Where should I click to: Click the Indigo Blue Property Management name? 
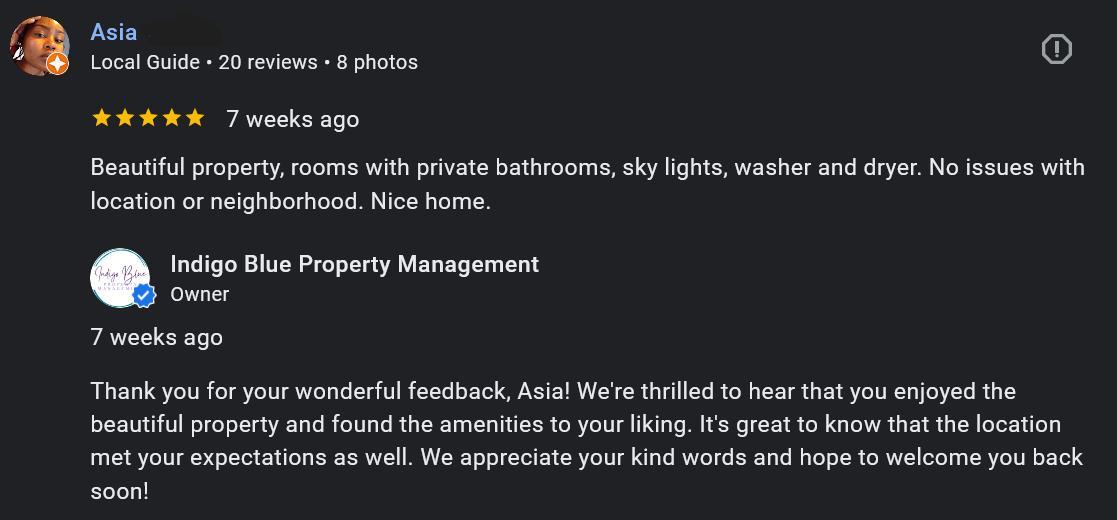[x=354, y=264]
